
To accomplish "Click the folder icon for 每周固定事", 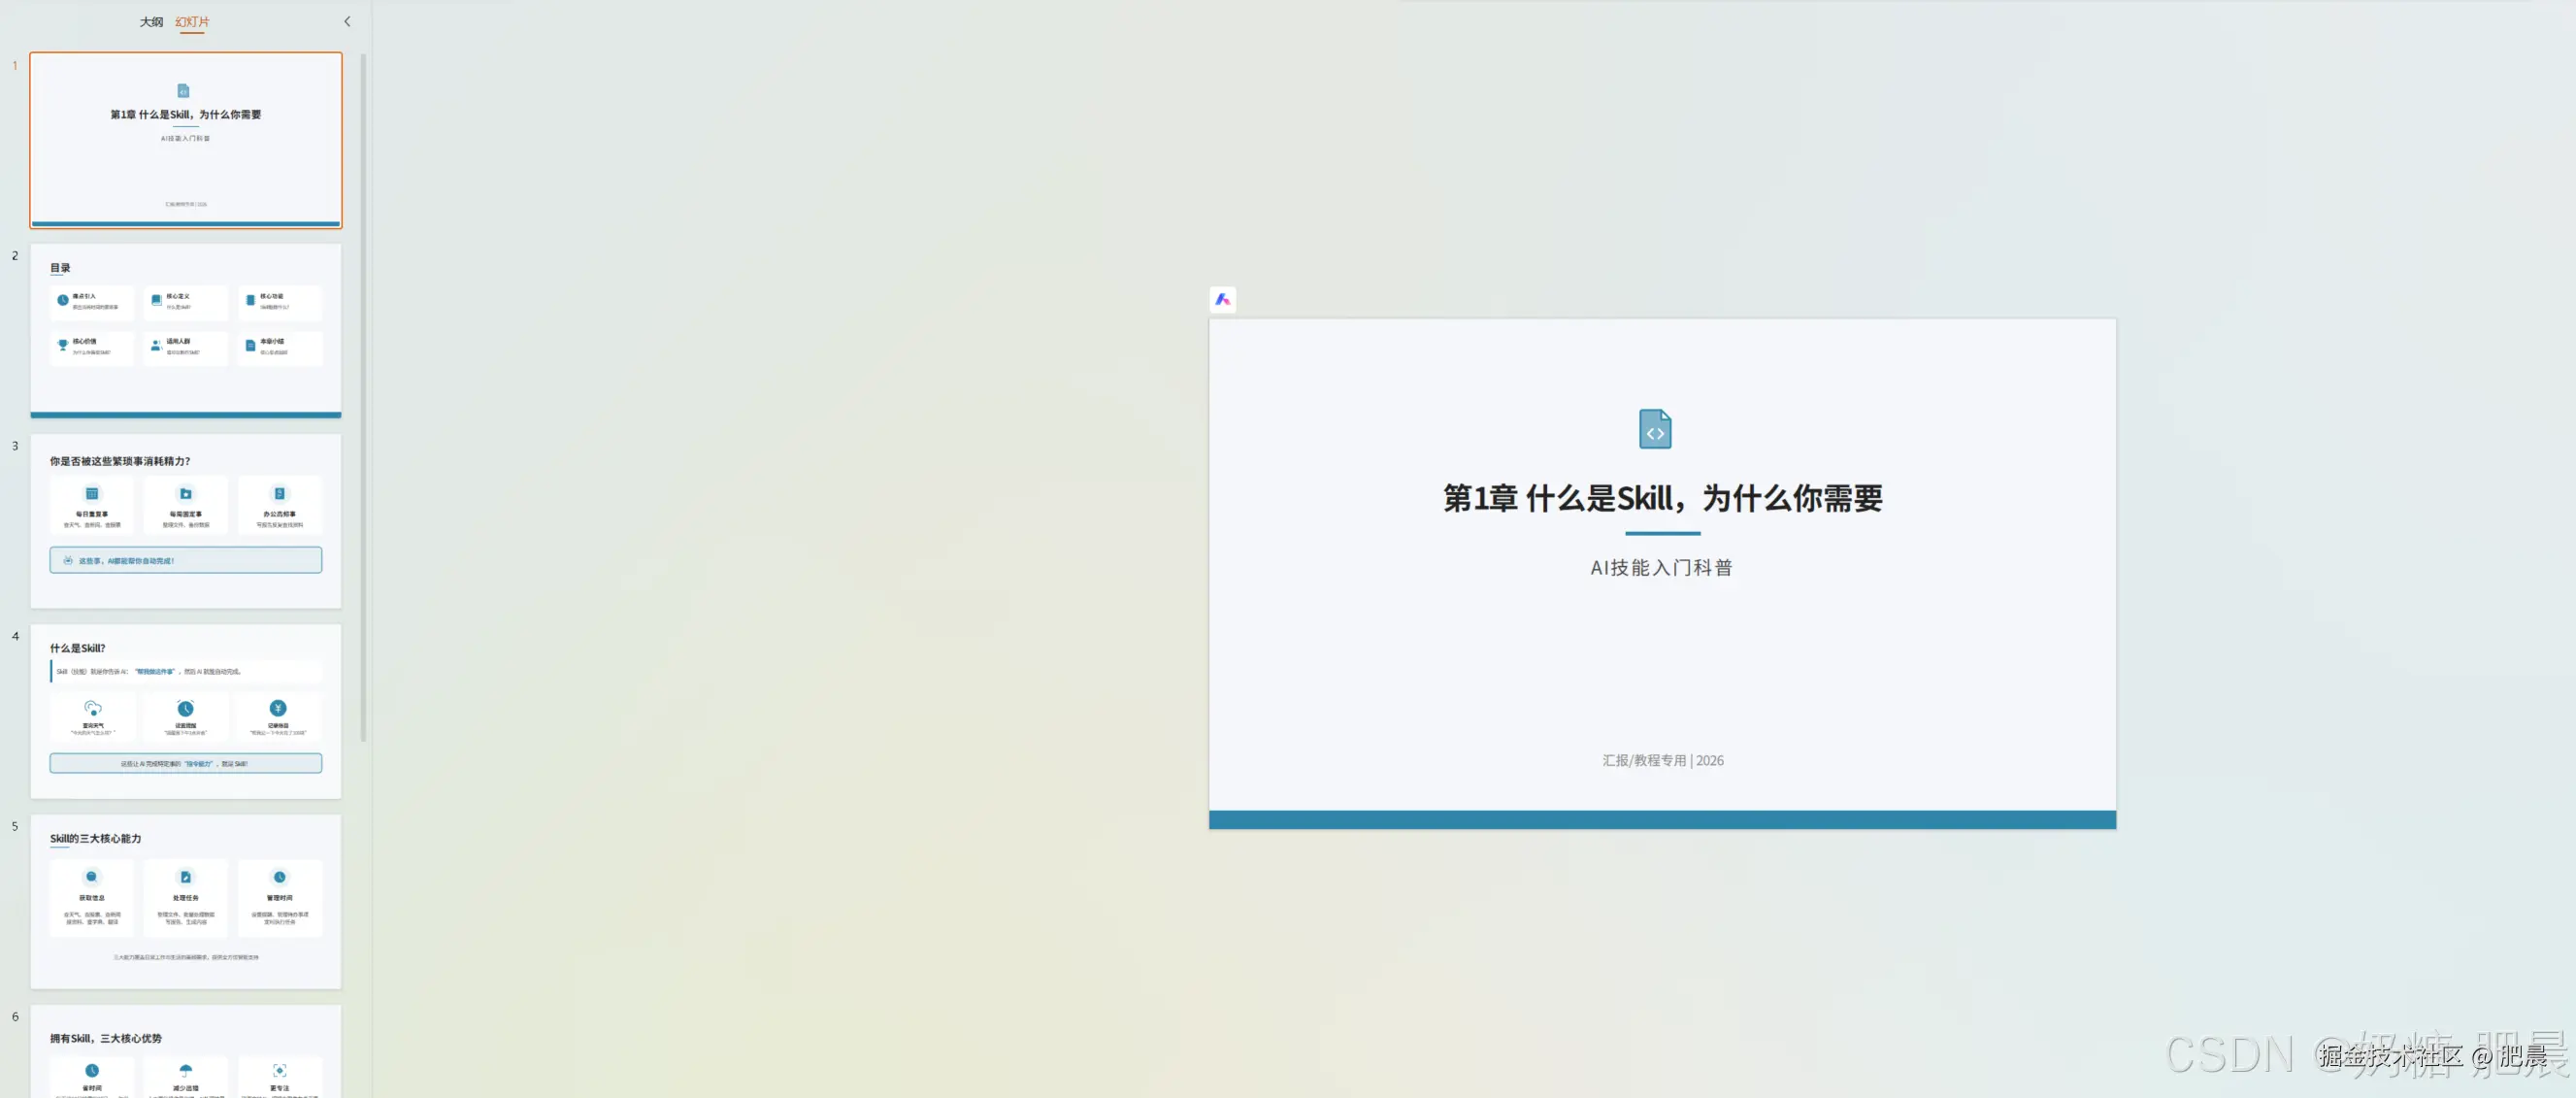I will tap(186, 492).
